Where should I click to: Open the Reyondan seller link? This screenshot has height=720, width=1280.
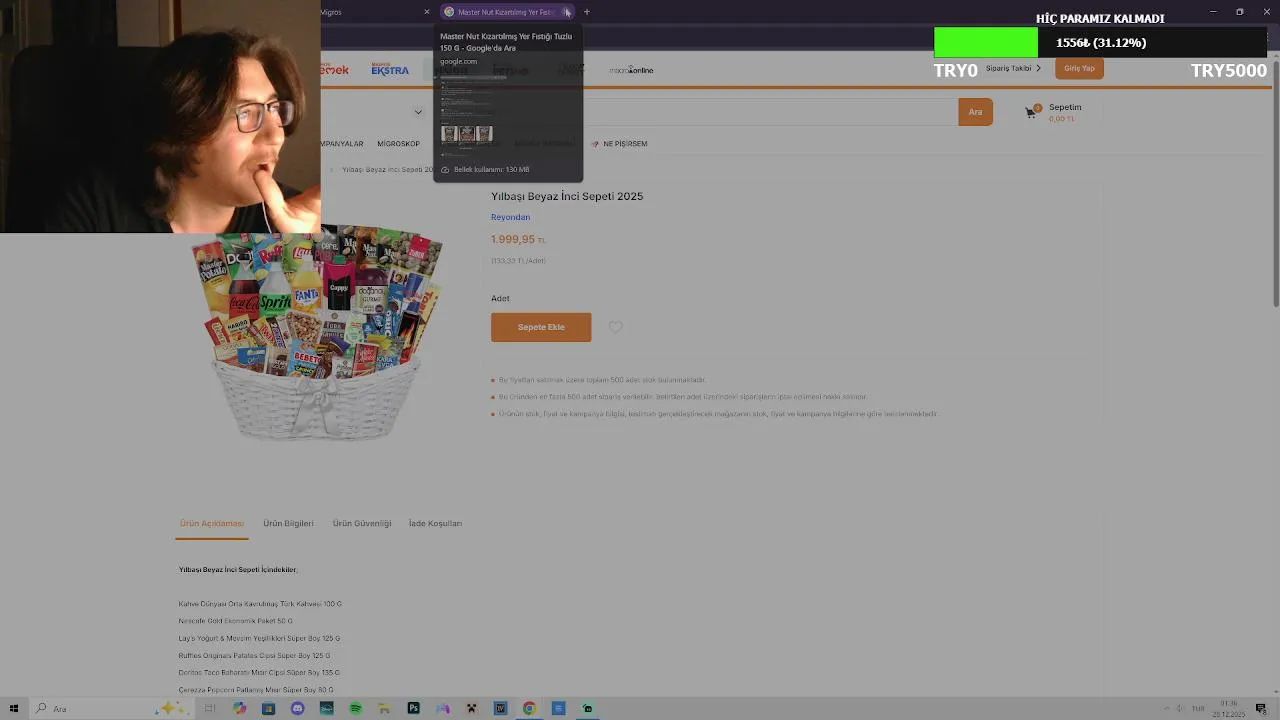point(510,217)
